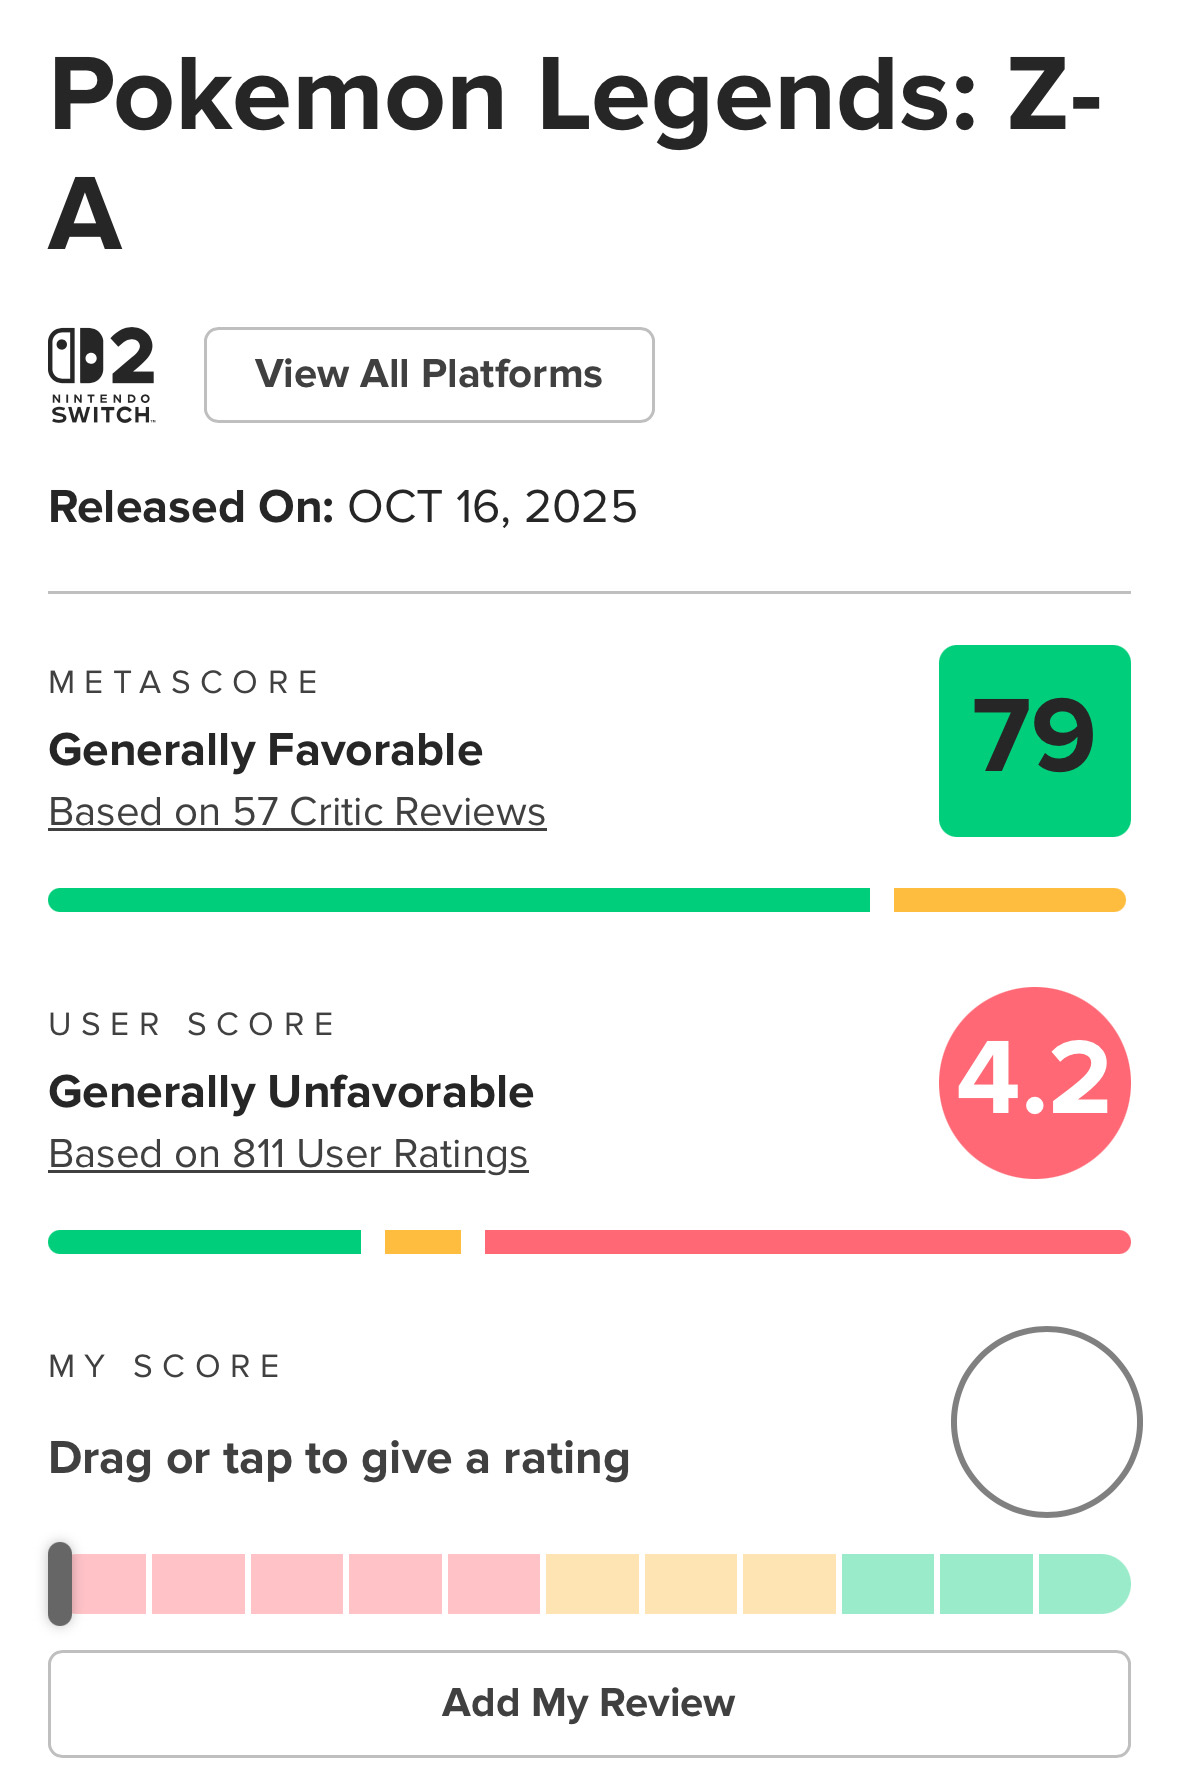
Task: Click the gray rating slider handle
Action: [x=60, y=1584]
